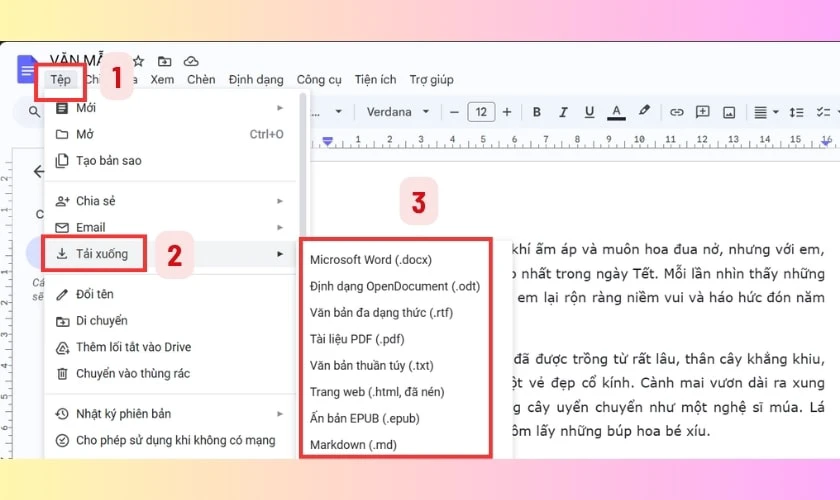The width and height of the screenshot is (840, 500).
Task: Click the search magnifier icon
Action: [x=34, y=111]
